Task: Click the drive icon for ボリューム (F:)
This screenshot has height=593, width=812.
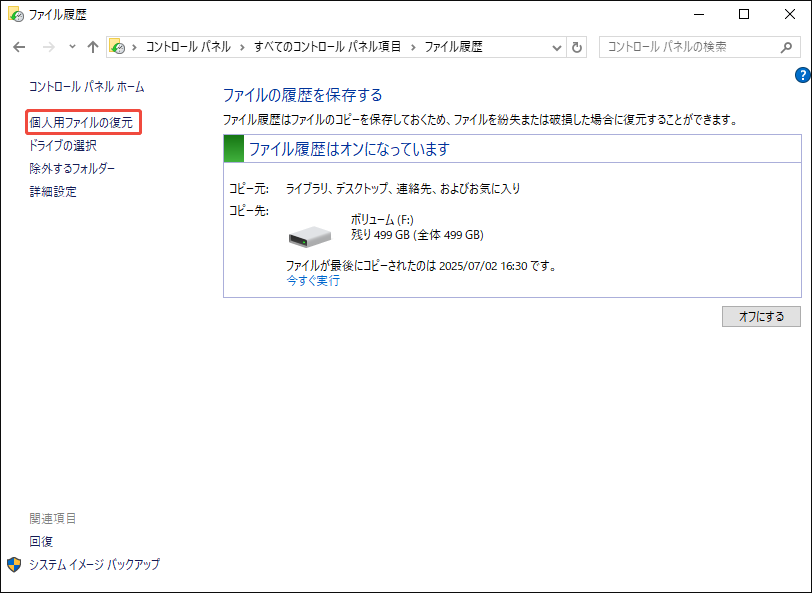Action: [310, 237]
